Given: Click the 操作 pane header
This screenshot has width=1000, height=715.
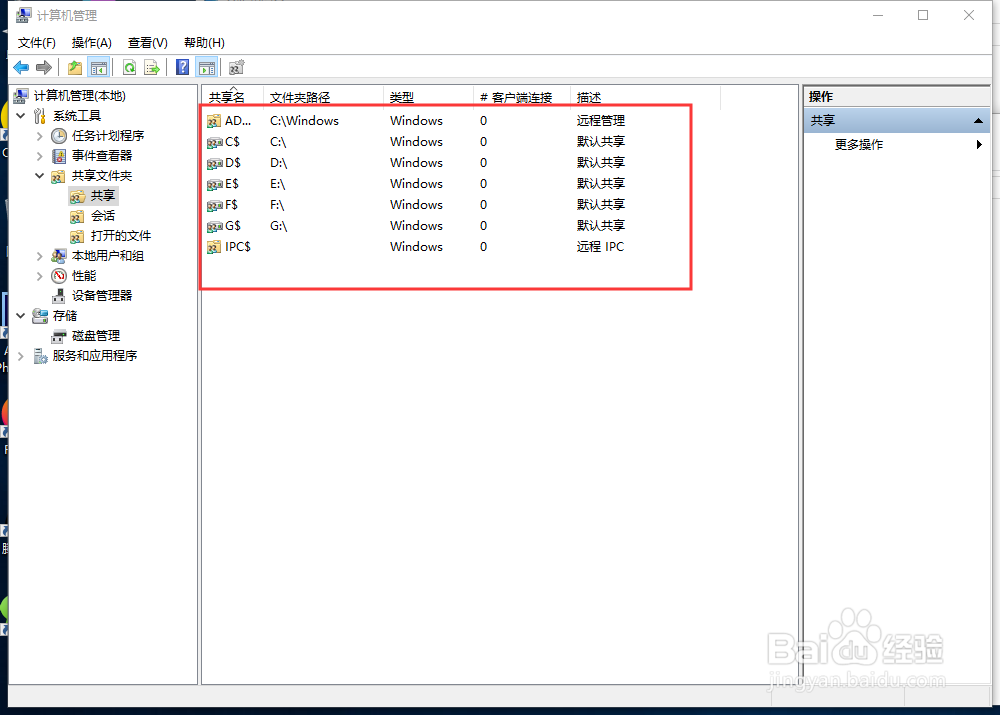Looking at the screenshot, I should point(897,97).
